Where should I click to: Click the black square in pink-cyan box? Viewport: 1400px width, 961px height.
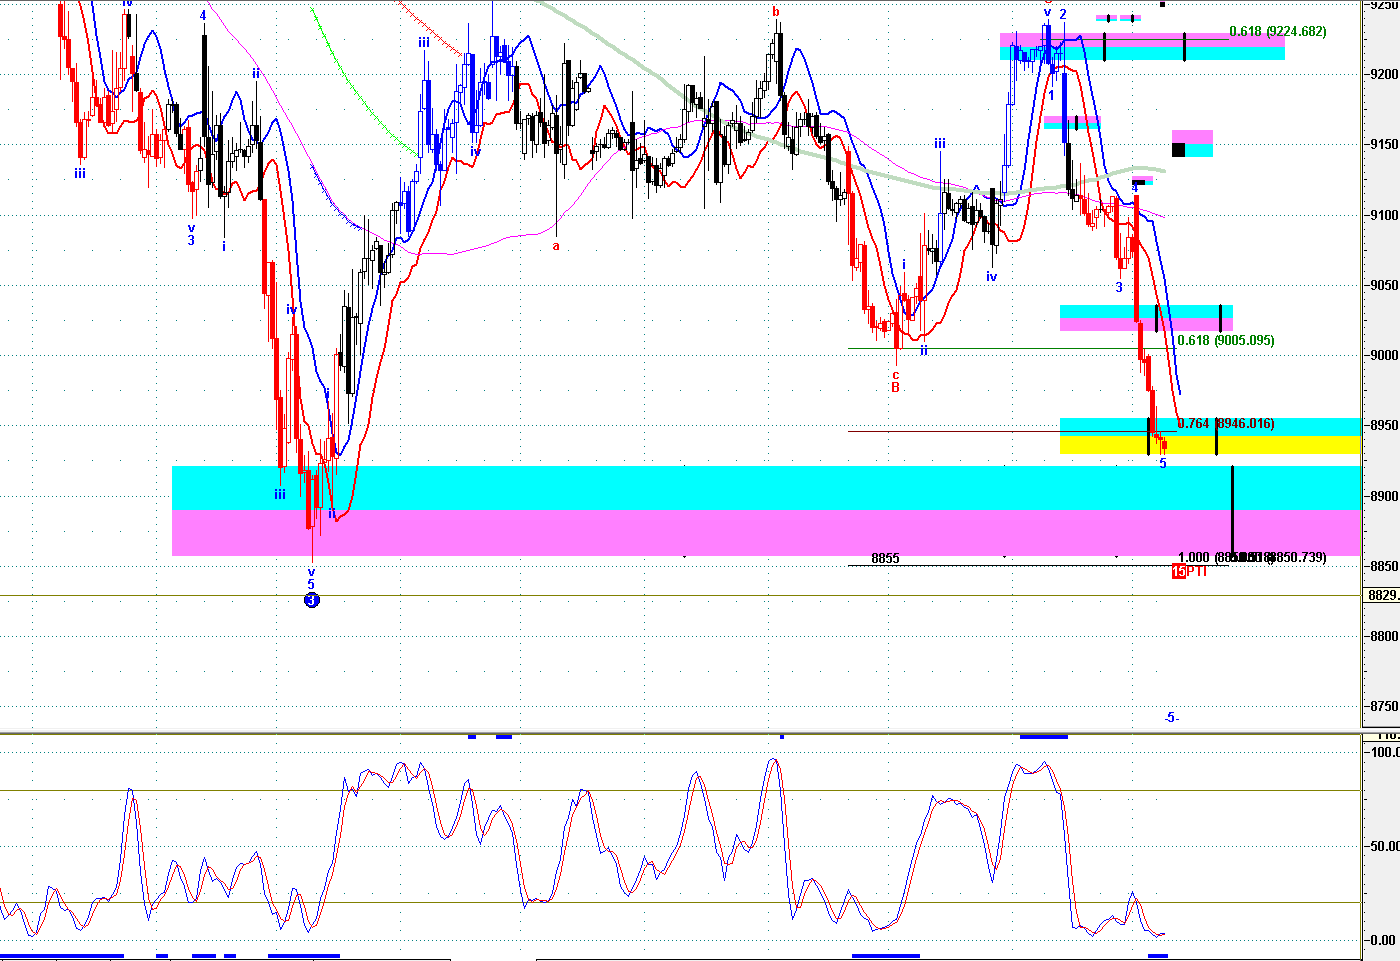tap(1178, 150)
